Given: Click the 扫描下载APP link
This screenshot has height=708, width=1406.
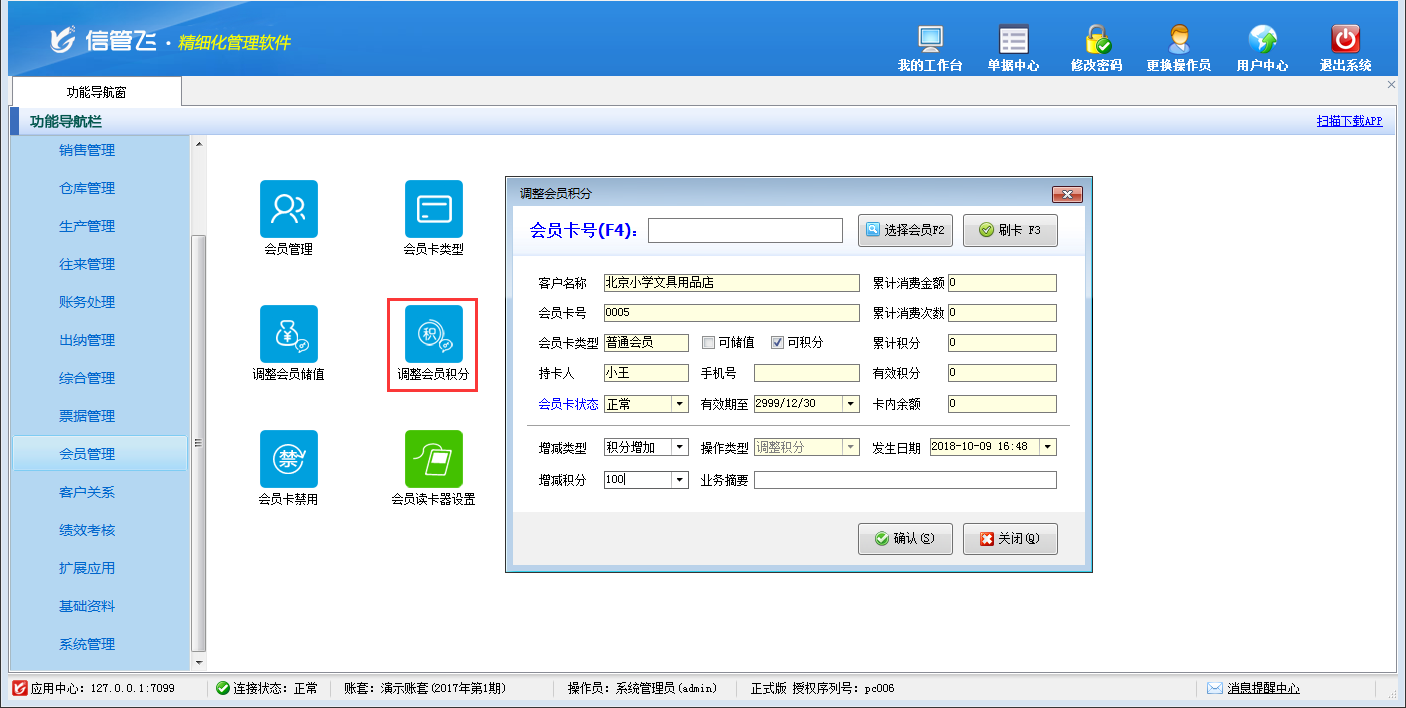Looking at the screenshot, I should point(1349,121).
